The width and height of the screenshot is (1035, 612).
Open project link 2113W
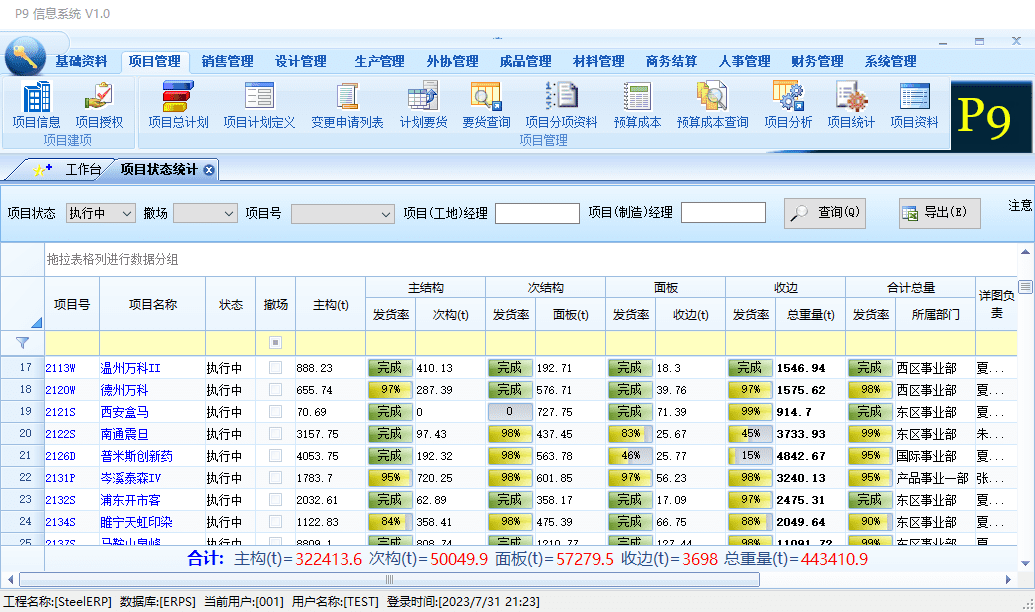click(x=60, y=368)
